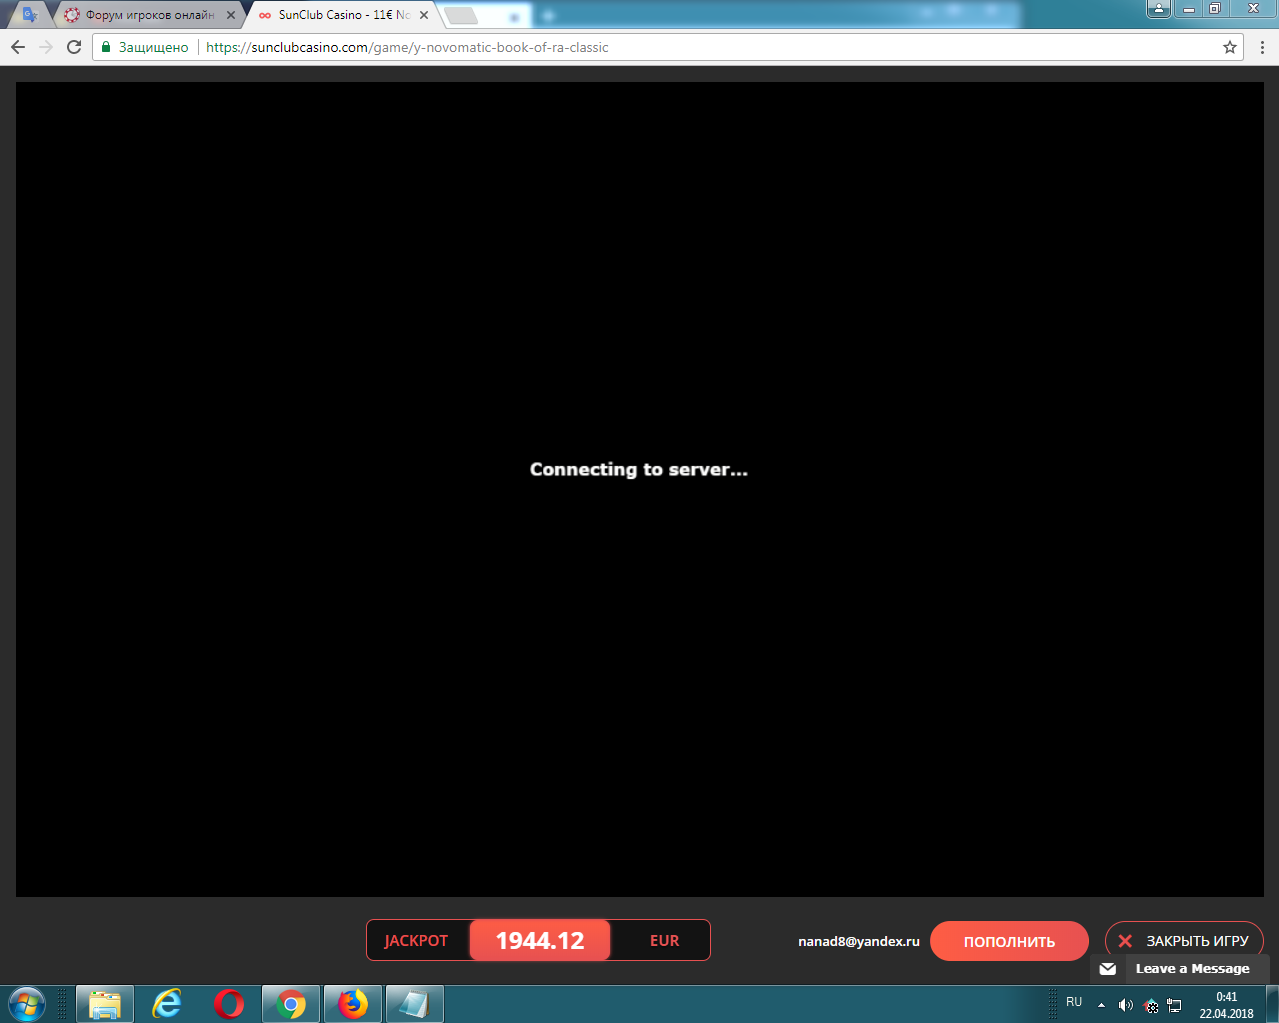Switch to the first pinned browser tab
Screen dimensions: 1279x1023
[x=30, y=15]
